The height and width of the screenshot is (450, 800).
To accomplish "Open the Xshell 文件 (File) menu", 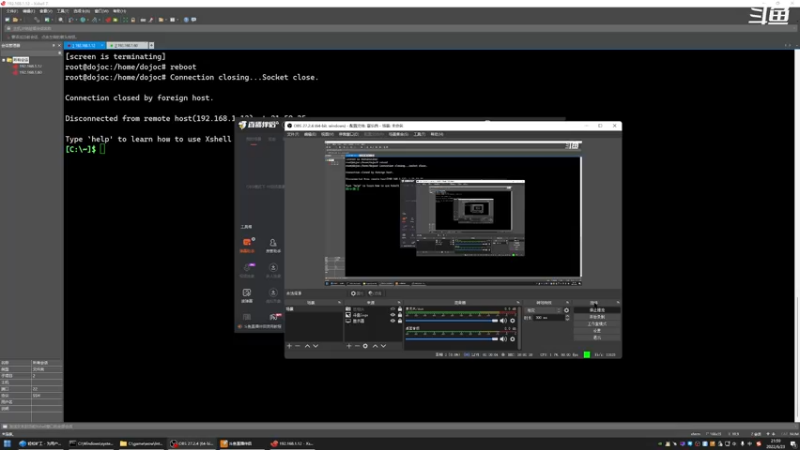I will 11,11.
